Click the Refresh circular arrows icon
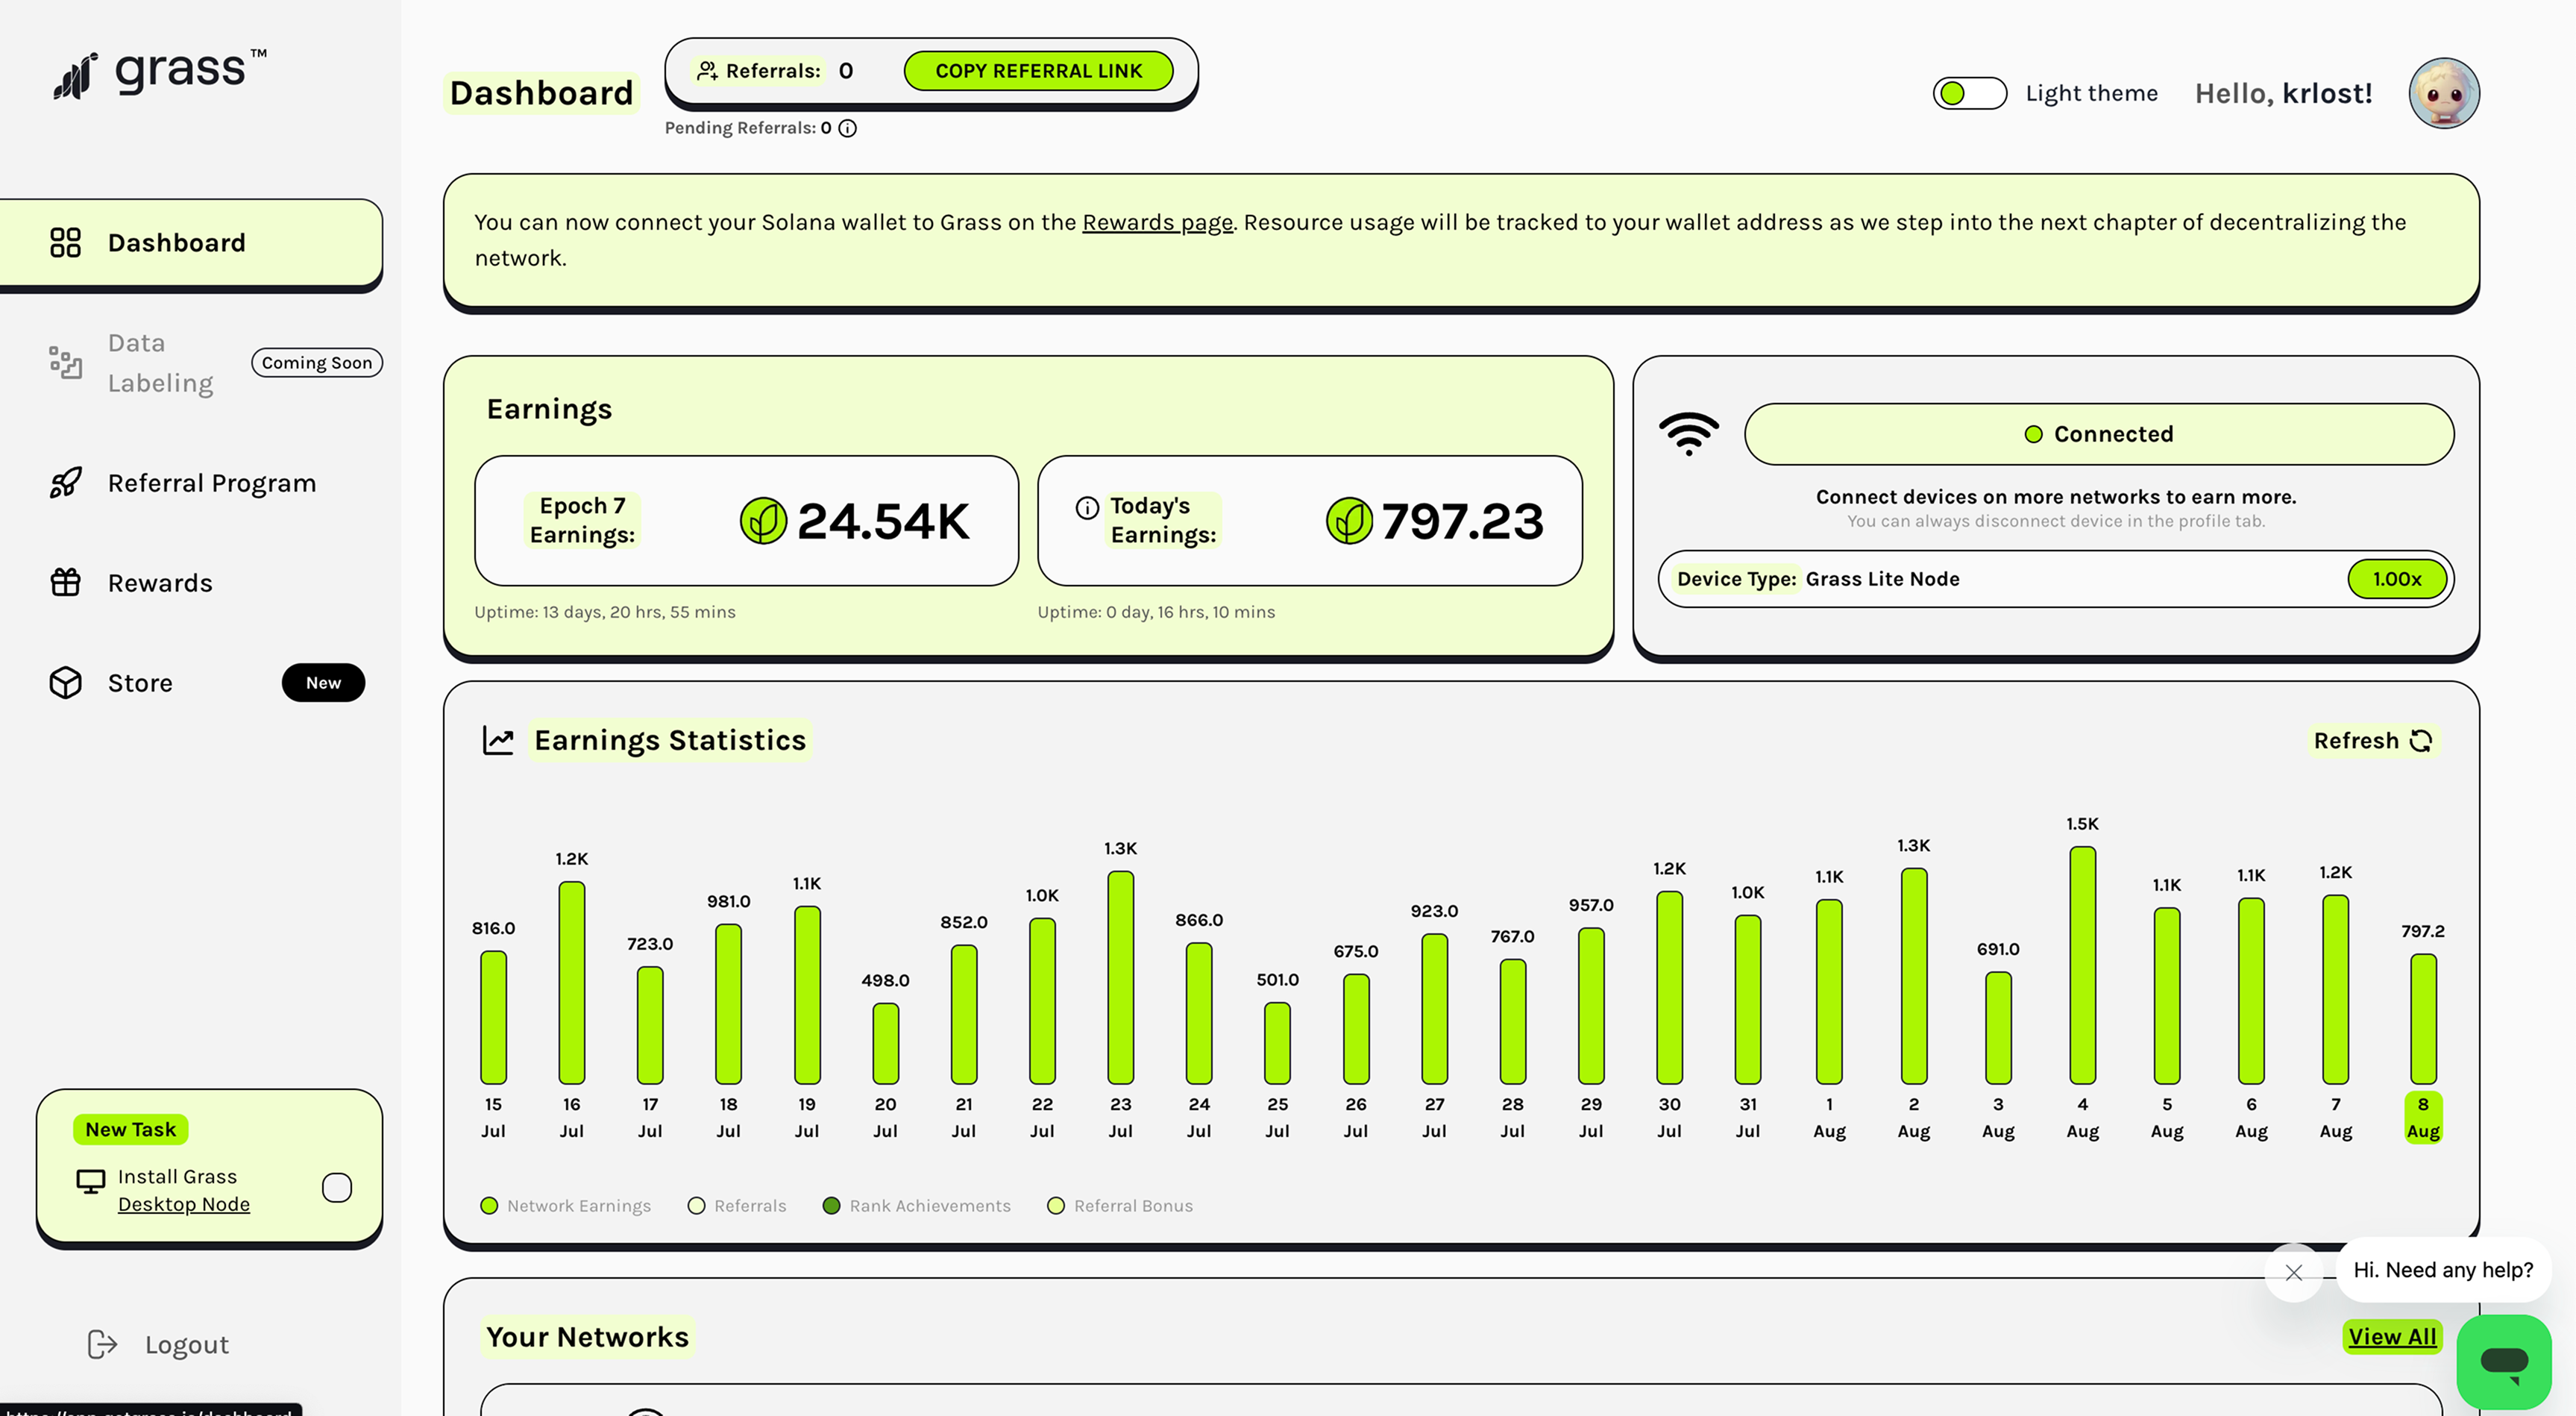 pos(2421,741)
